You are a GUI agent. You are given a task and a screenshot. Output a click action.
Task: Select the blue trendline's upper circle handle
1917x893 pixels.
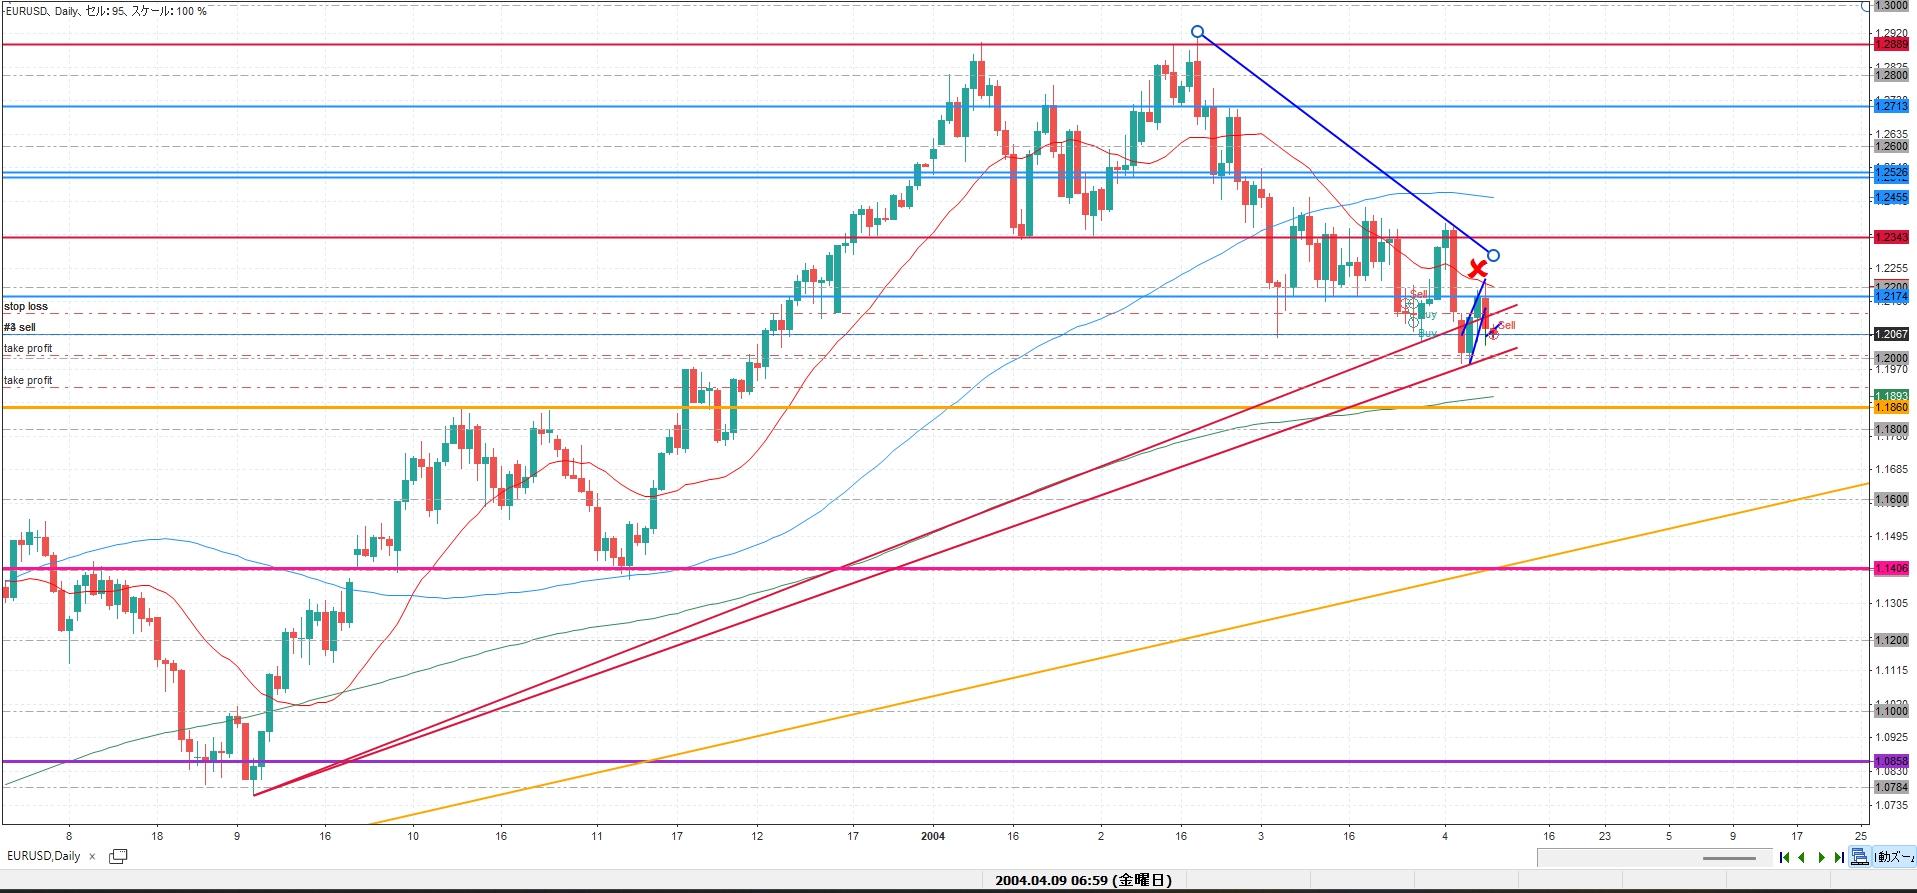1197,32
